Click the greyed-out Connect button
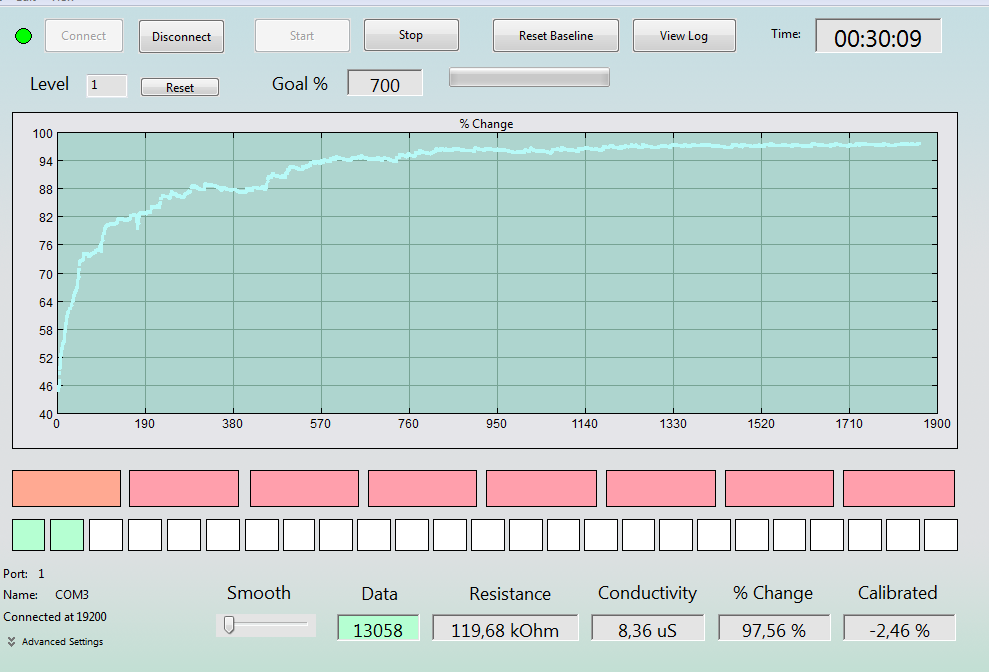Viewport: 989px width, 672px height. (84, 36)
